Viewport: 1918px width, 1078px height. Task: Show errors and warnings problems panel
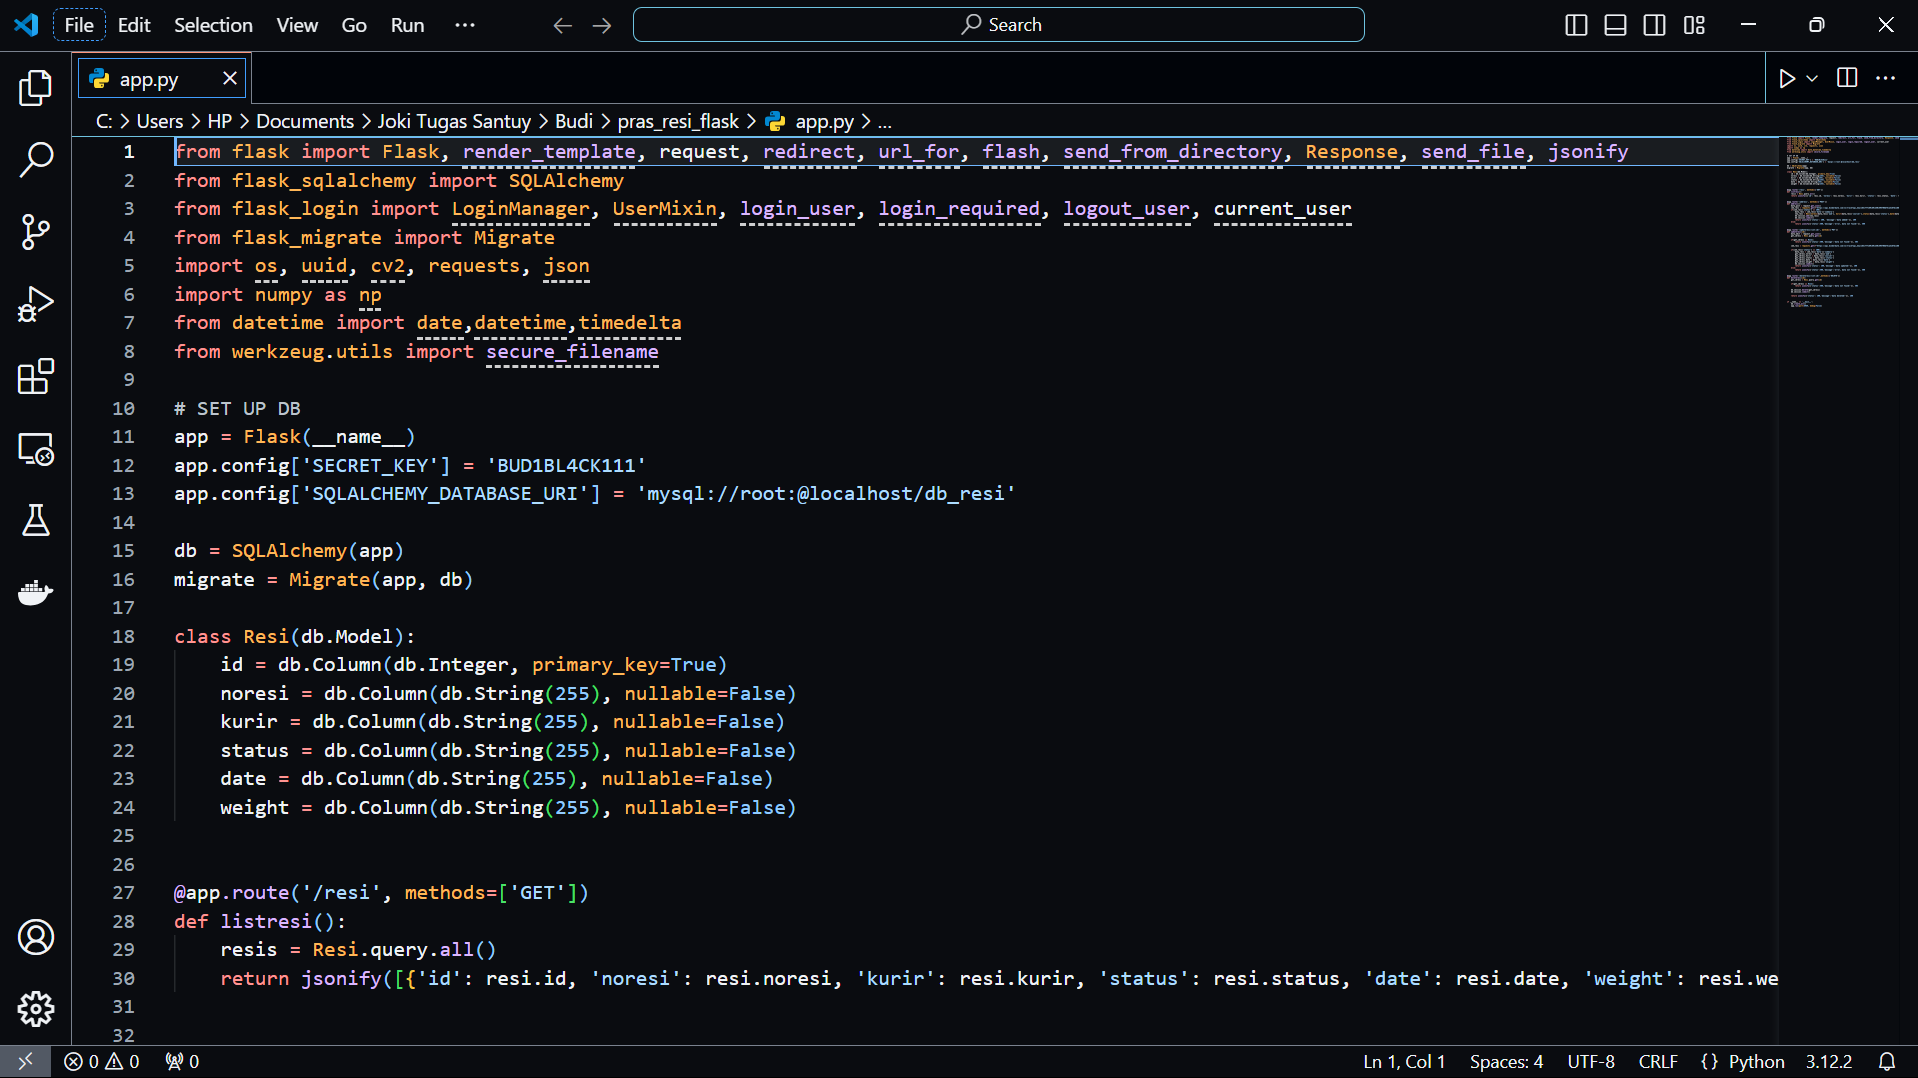pos(102,1062)
